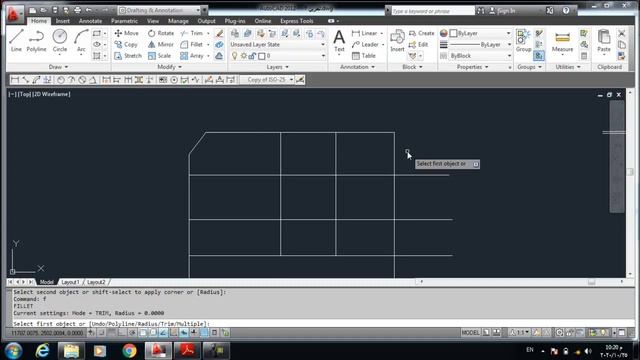The image size is (640, 360).
Task: Click the Text annotation tool
Action: tap(339, 41)
